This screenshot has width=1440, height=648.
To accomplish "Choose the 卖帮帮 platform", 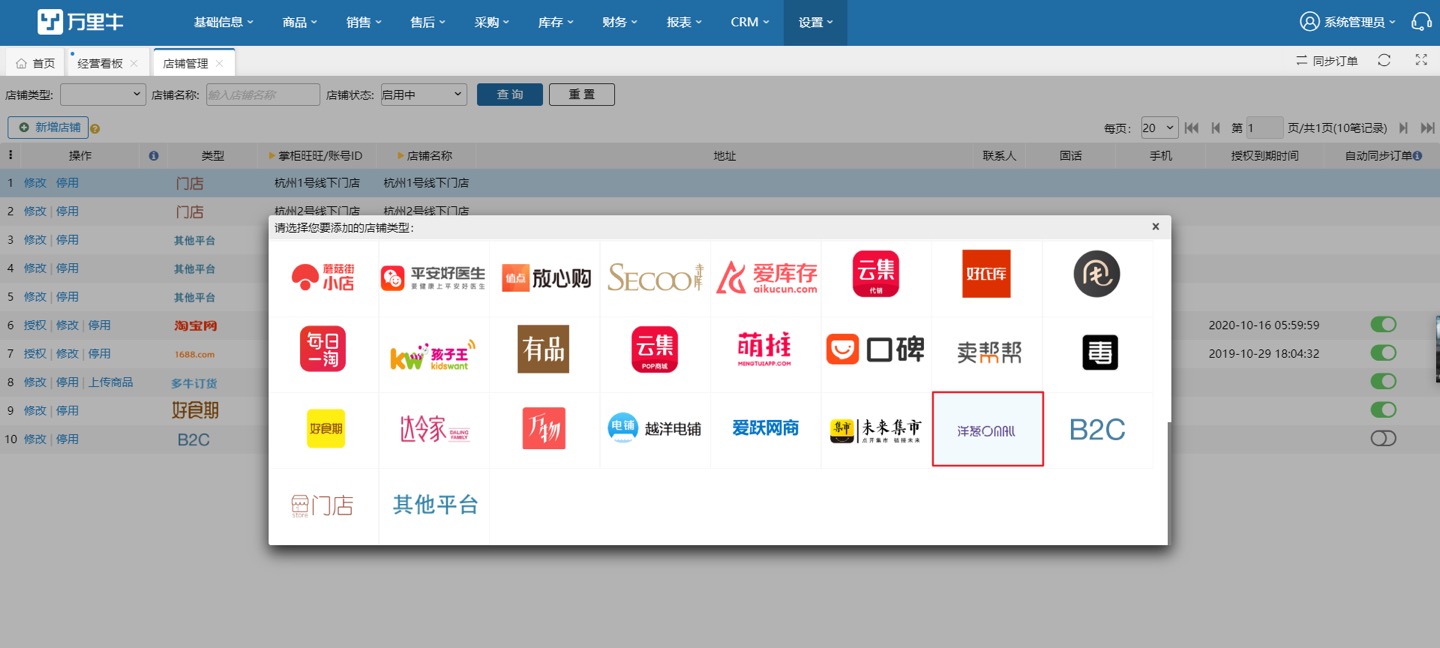I will pos(988,352).
